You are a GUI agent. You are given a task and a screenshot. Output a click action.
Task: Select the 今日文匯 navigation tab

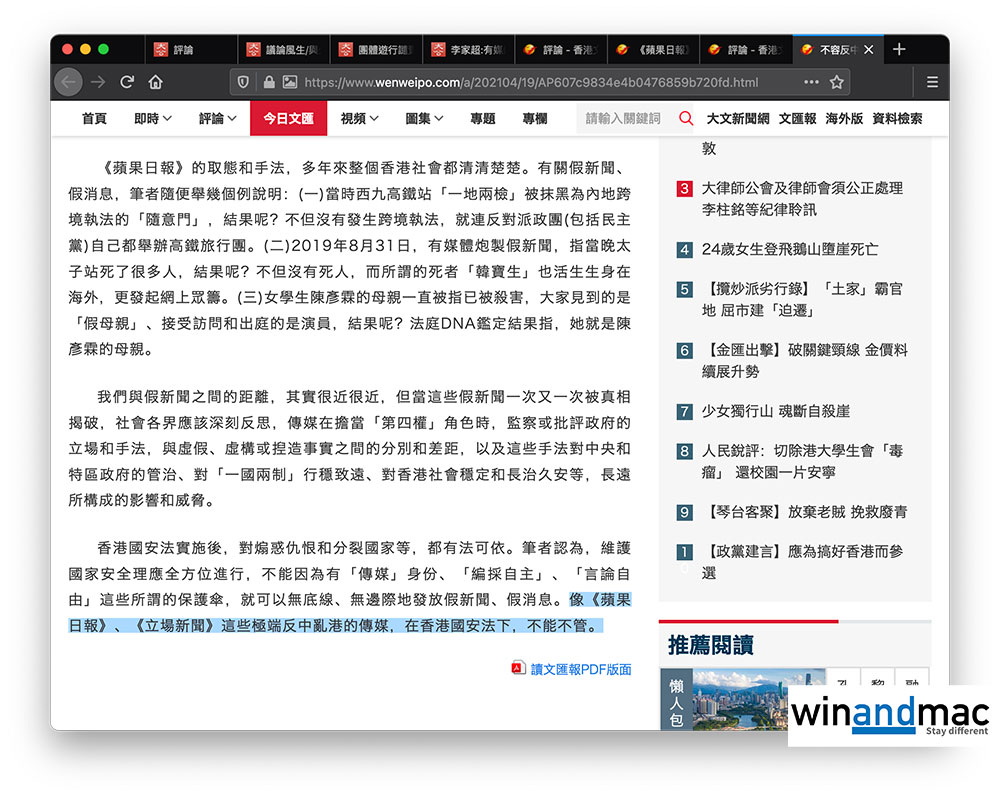(289, 118)
